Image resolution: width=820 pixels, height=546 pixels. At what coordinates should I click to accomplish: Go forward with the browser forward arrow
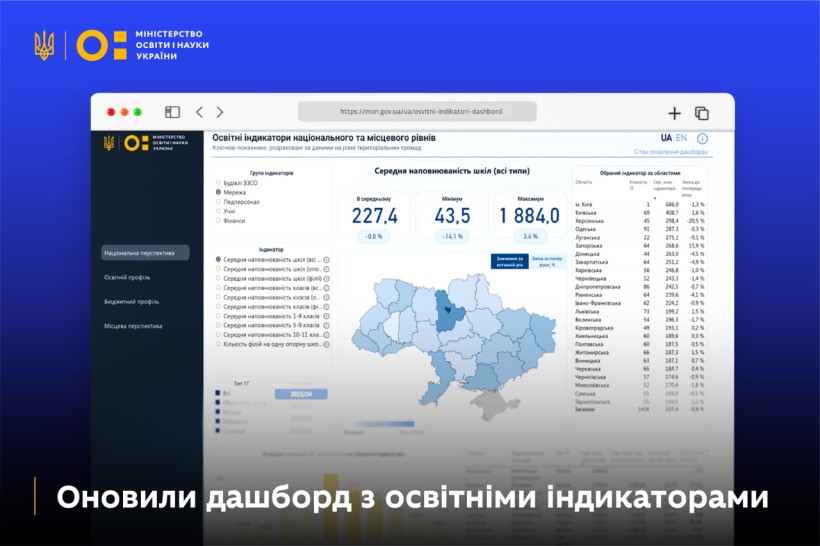click(220, 112)
